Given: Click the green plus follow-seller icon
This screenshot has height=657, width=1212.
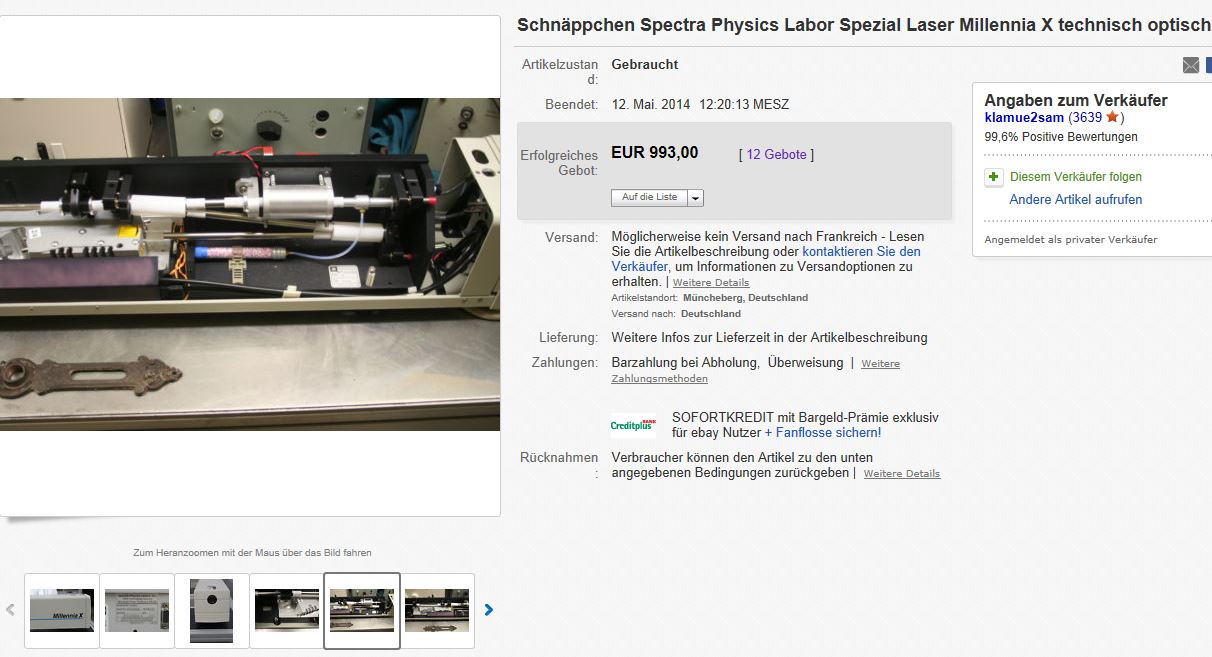Looking at the screenshot, I should [x=993, y=177].
